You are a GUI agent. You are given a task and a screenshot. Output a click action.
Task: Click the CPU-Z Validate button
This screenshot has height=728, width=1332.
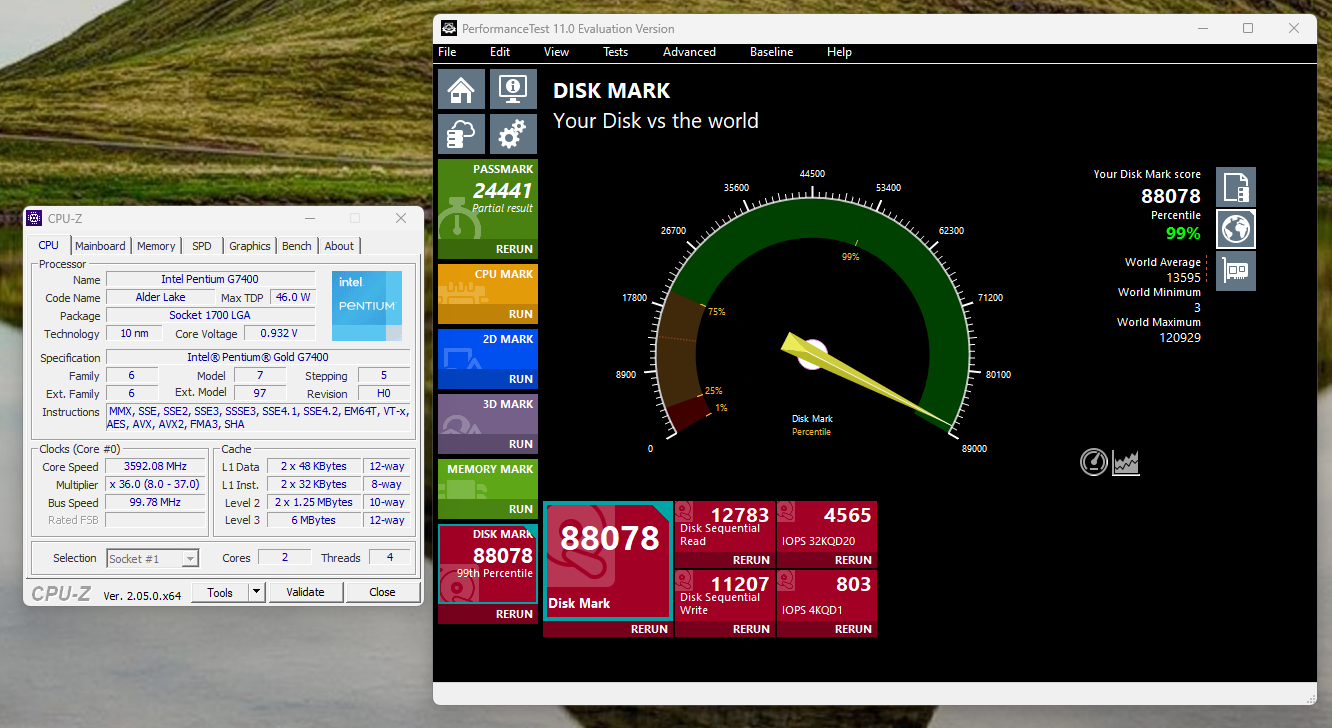click(x=305, y=592)
